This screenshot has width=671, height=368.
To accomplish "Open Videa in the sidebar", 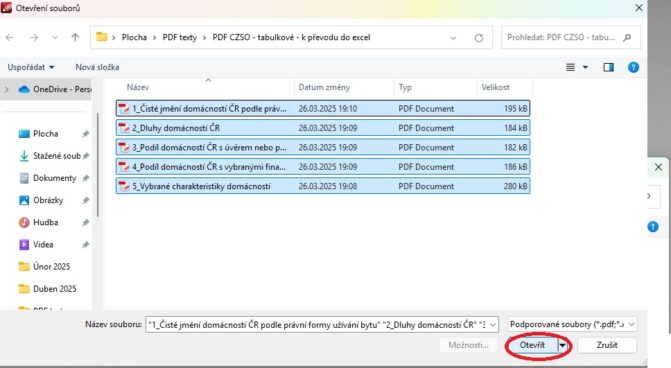I will tap(36, 245).
